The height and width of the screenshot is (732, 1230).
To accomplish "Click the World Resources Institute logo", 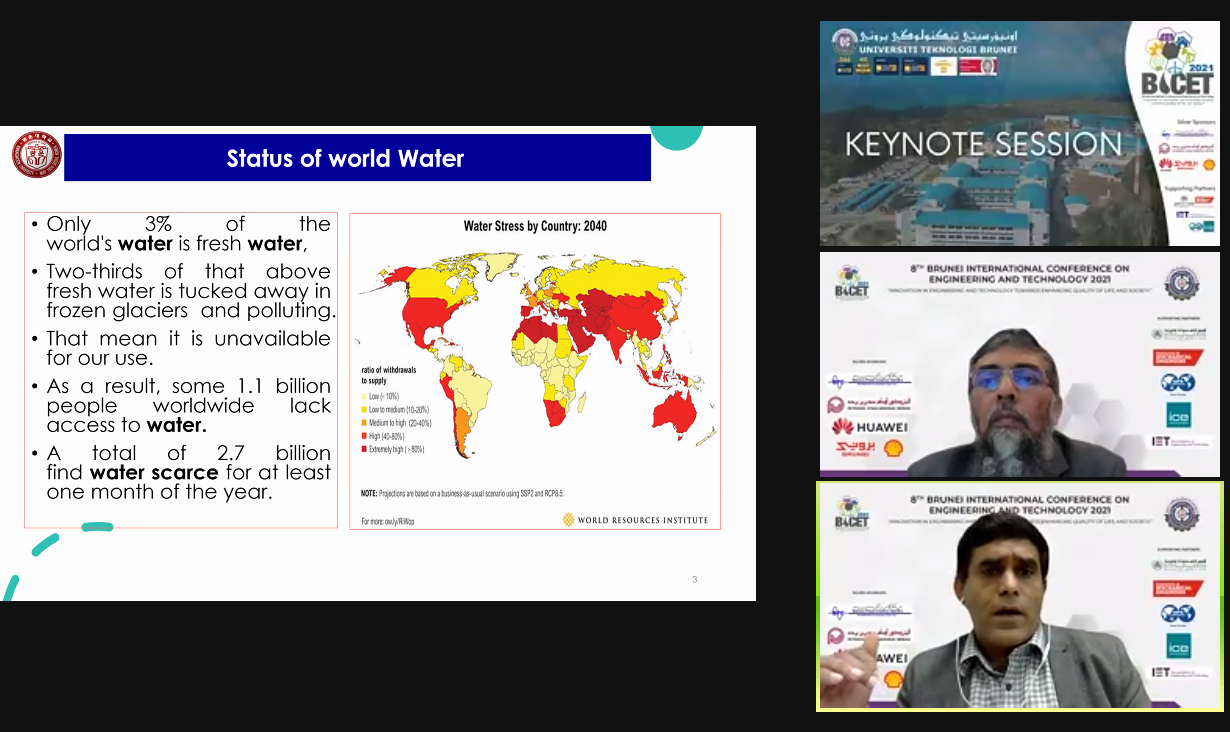I will tap(635, 520).
